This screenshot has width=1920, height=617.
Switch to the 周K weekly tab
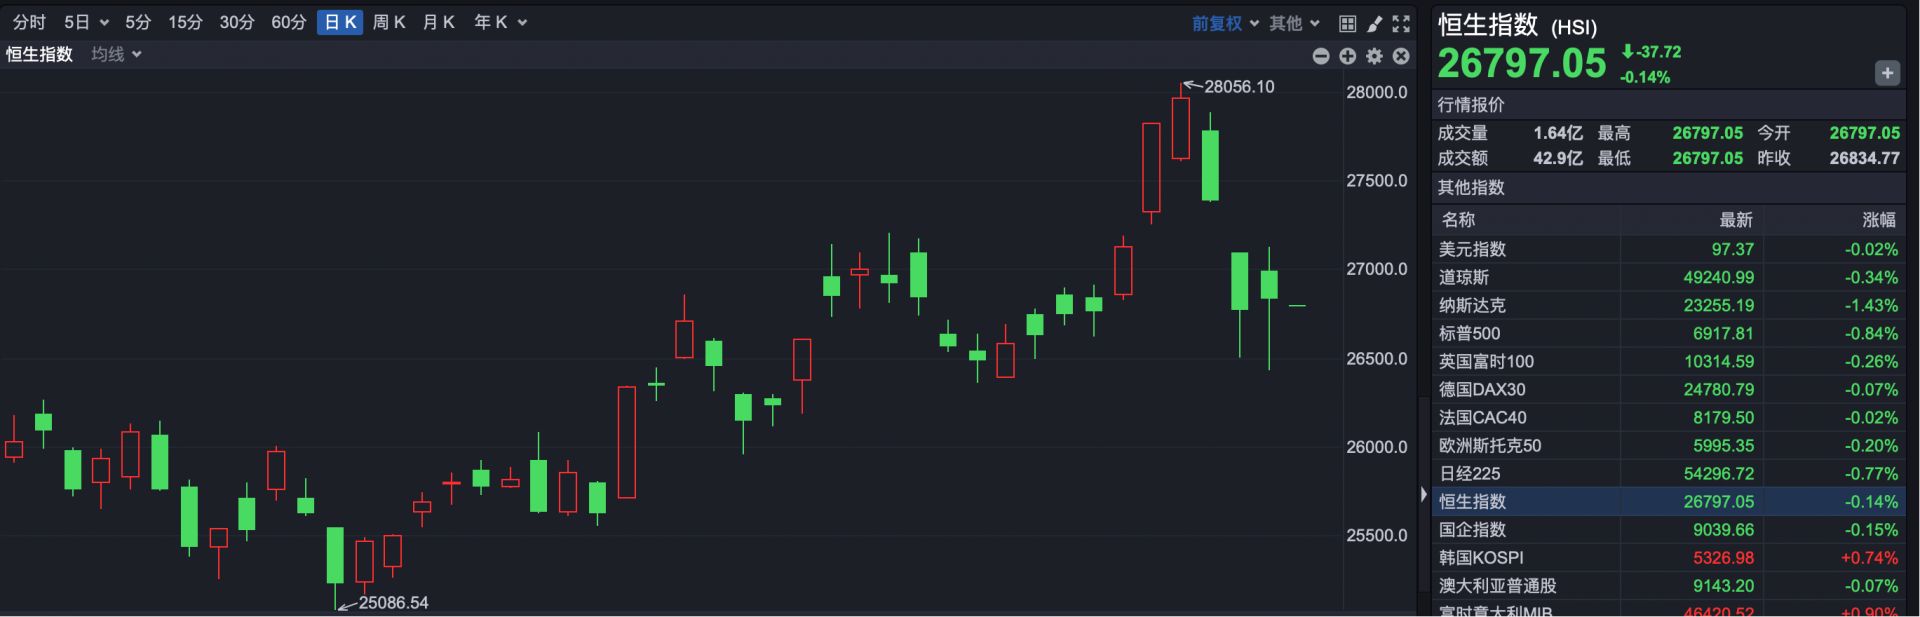tap(388, 22)
